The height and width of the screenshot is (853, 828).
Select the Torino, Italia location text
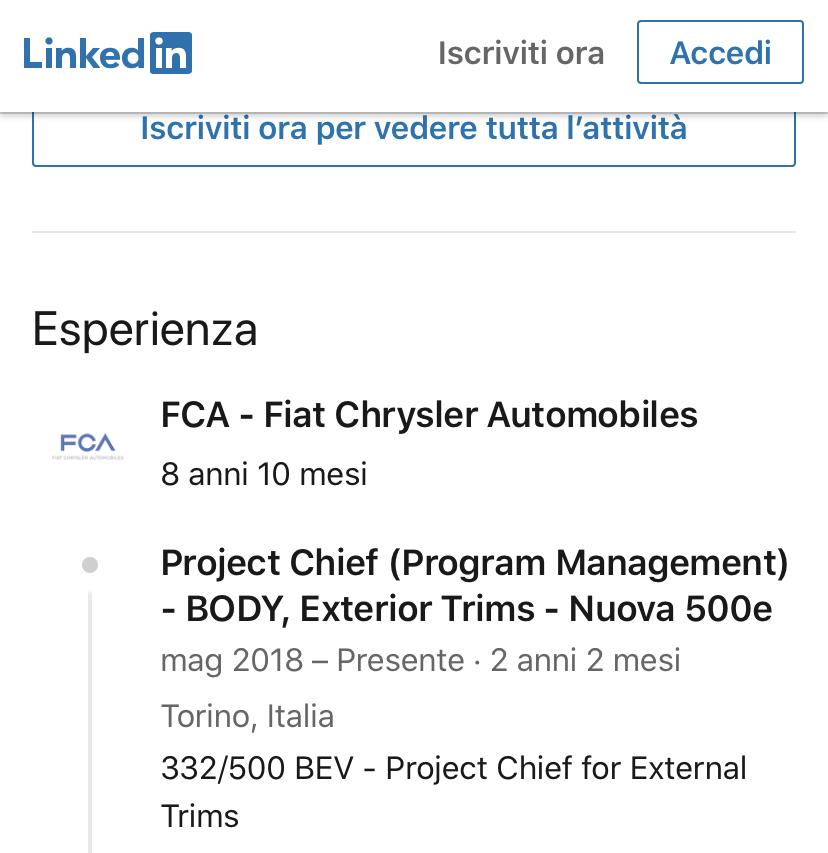pos(248,716)
